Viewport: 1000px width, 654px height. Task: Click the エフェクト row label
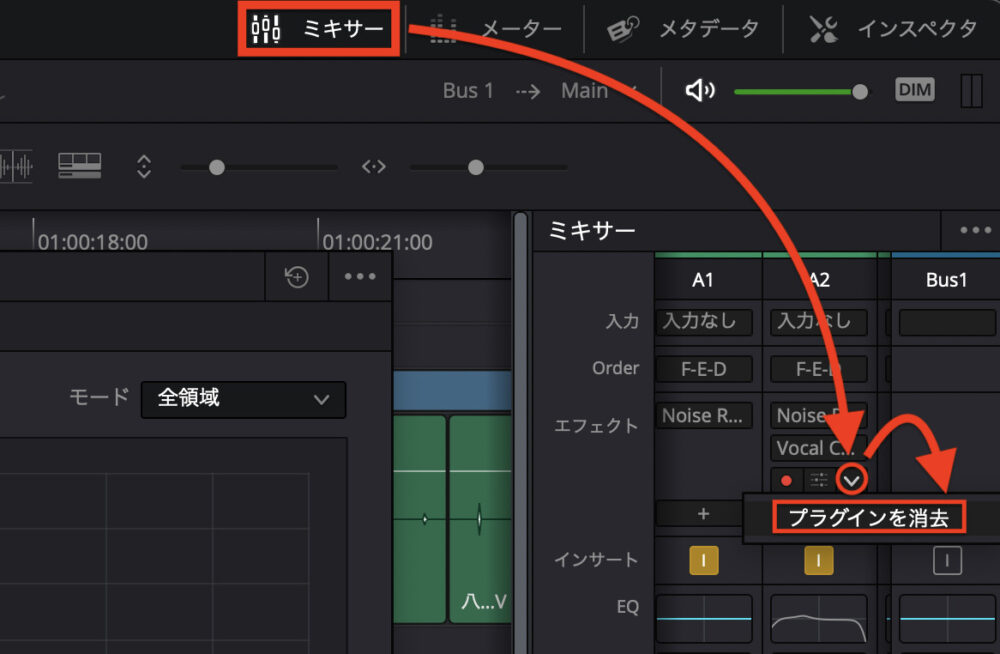[596, 425]
